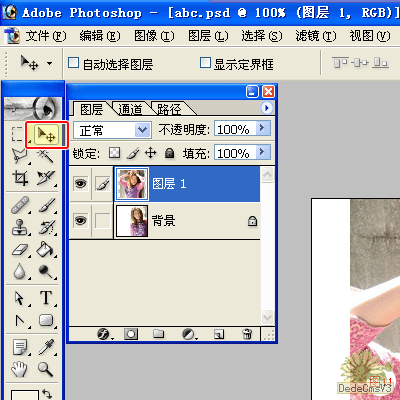
Task: Toggle visibility of 背景 layer
Action: [80, 220]
